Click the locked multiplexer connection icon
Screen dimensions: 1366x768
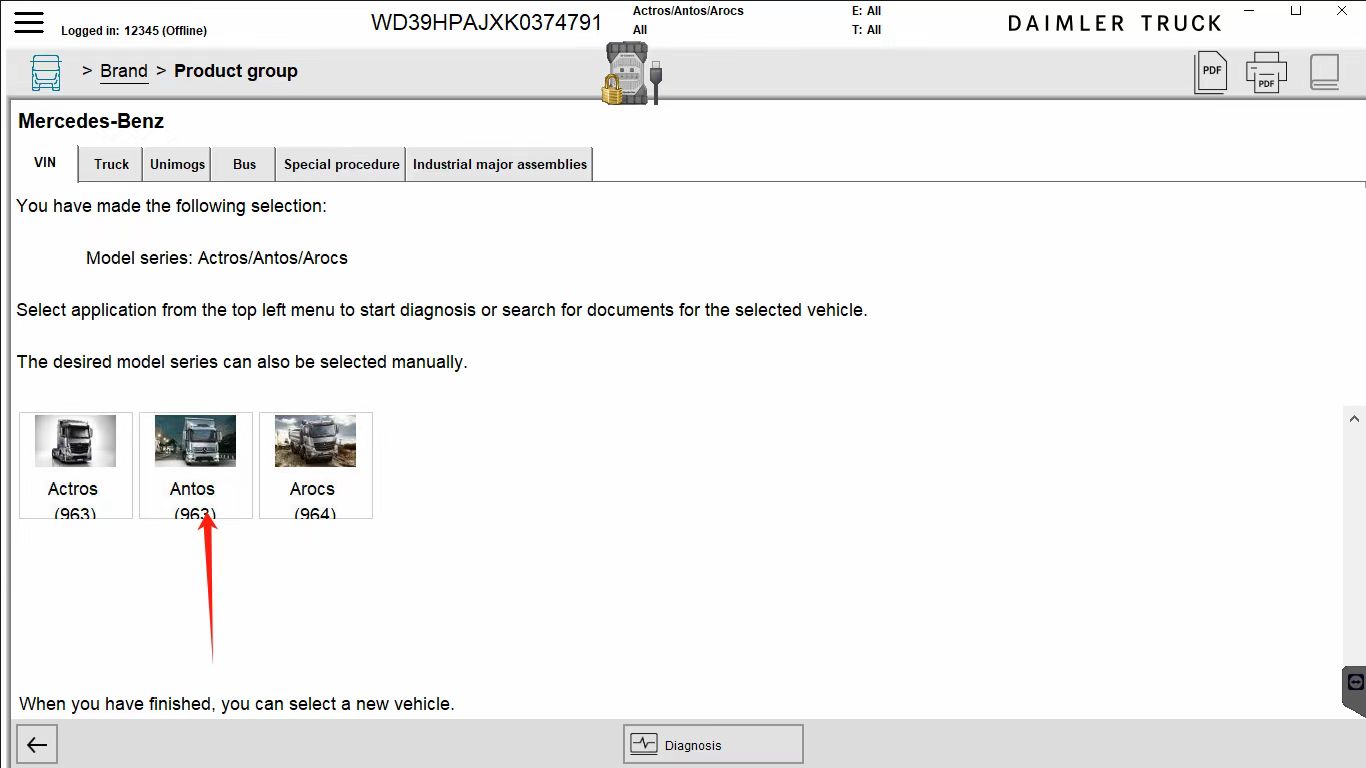tap(632, 74)
